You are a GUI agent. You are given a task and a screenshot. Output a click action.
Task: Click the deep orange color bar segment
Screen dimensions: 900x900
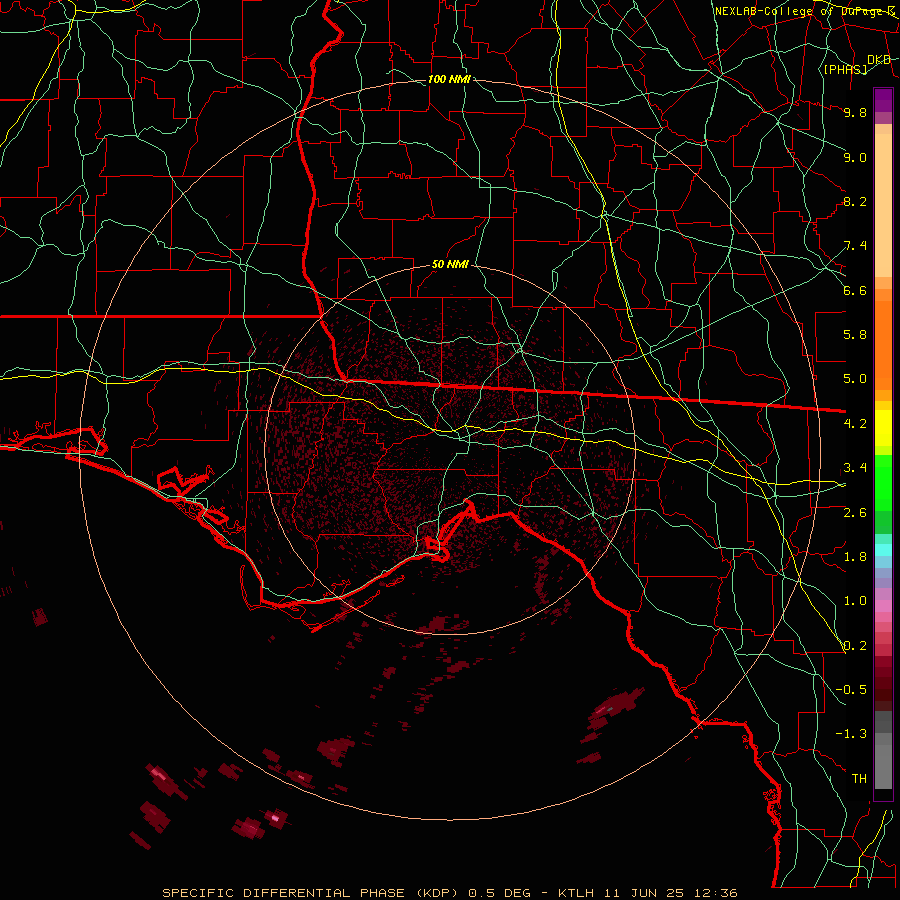(883, 344)
